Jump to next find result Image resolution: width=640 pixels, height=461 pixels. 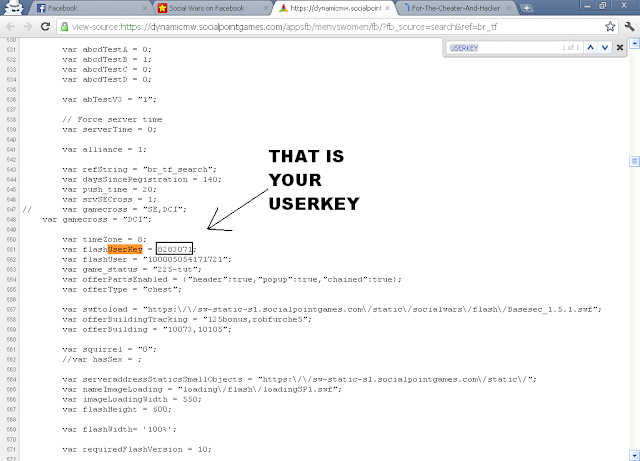click(x=605, y=48)
